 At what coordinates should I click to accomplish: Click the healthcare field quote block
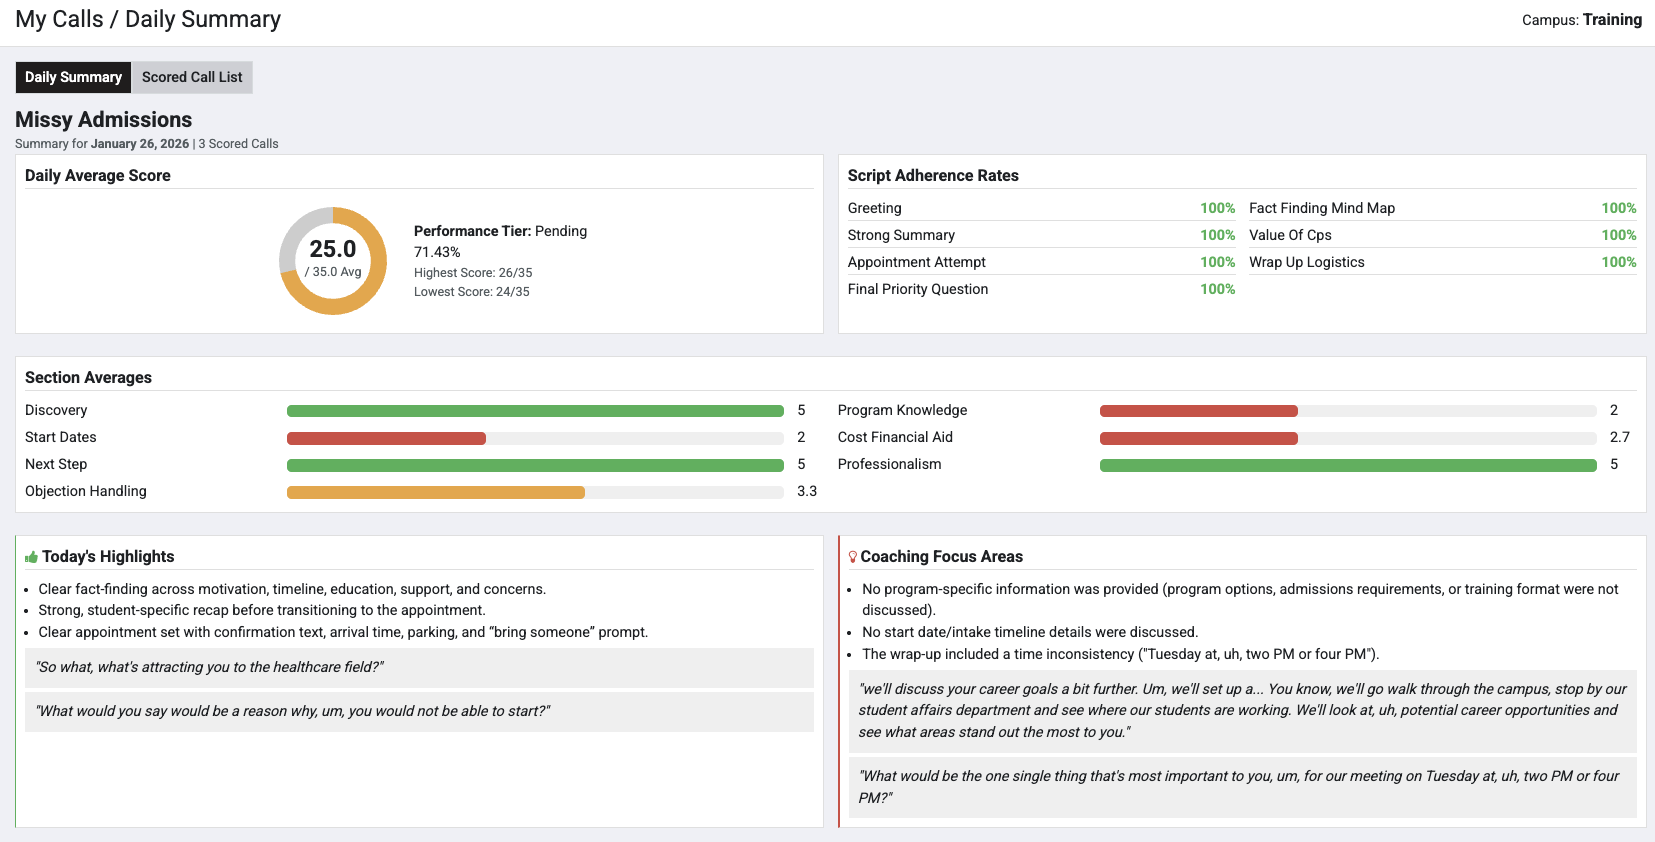(x=419, y=667)
